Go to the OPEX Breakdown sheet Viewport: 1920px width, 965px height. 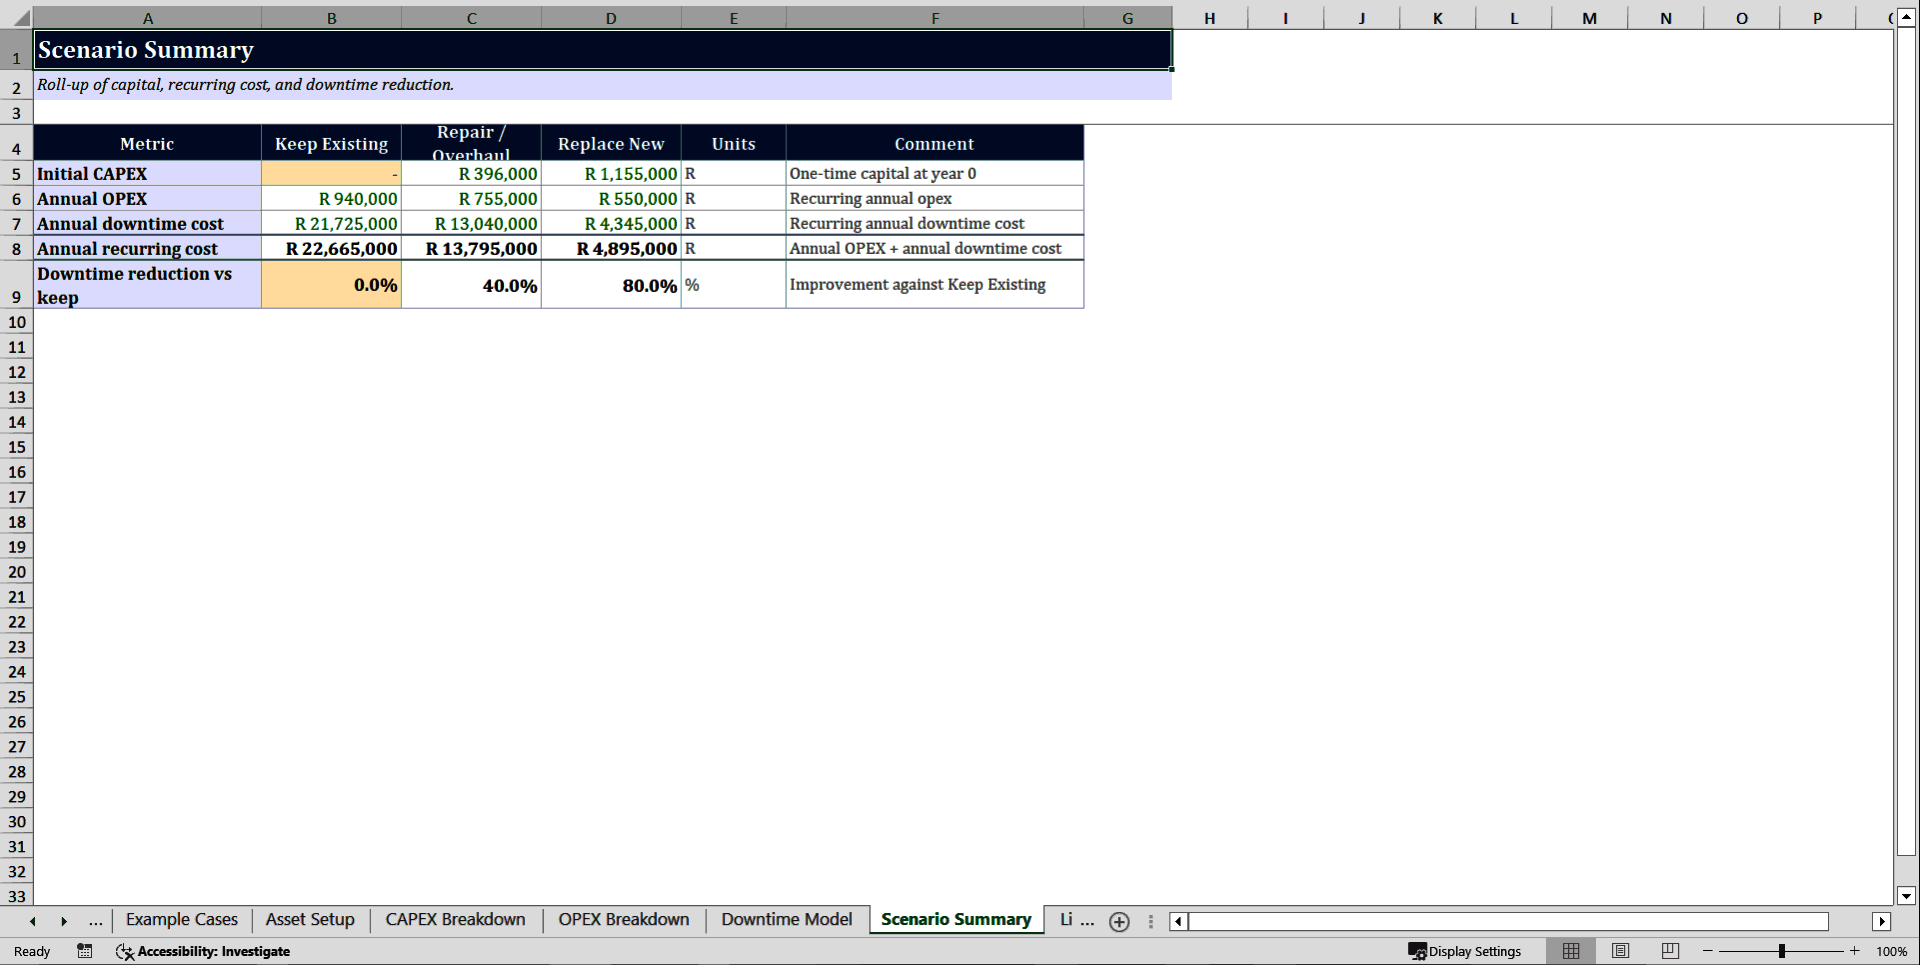click(x=623, y=920)
